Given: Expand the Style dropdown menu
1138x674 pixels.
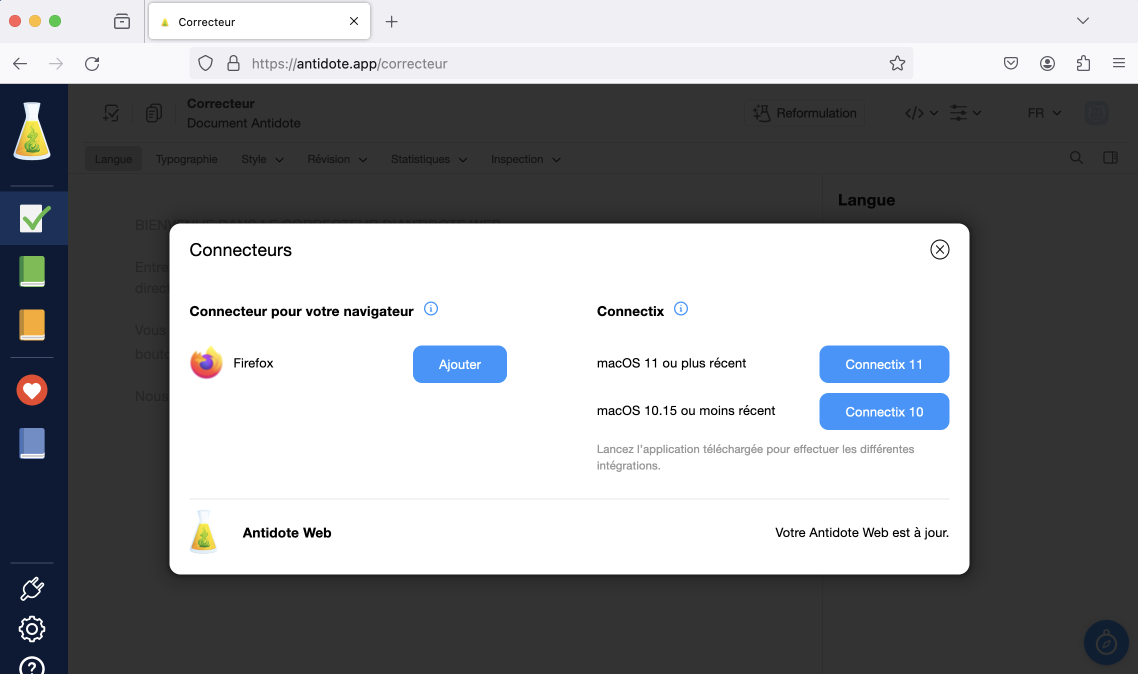Looking at the screenshot, I should tap(262, 159).
